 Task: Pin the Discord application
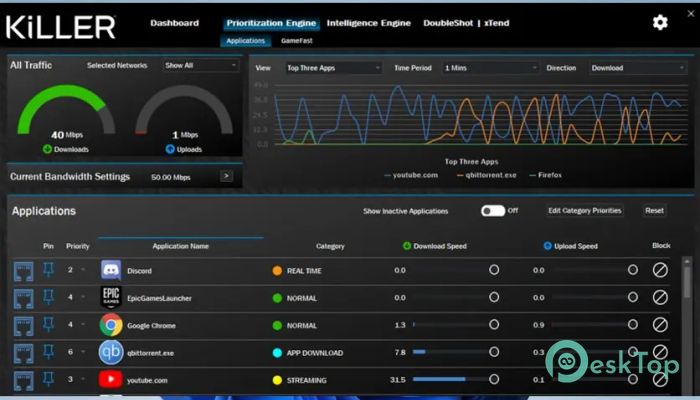pyautogui.click(x=48, y=270)
